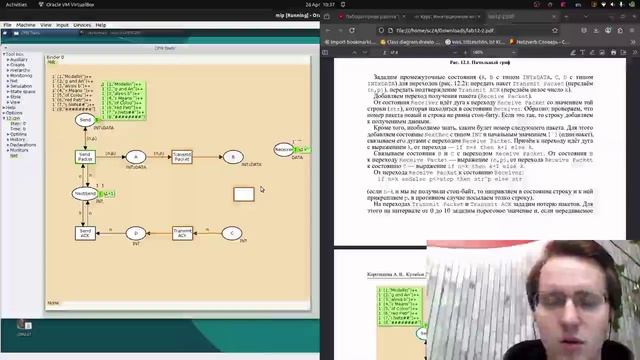Expand the Hierarchy tool group

(x=8, y=70)
